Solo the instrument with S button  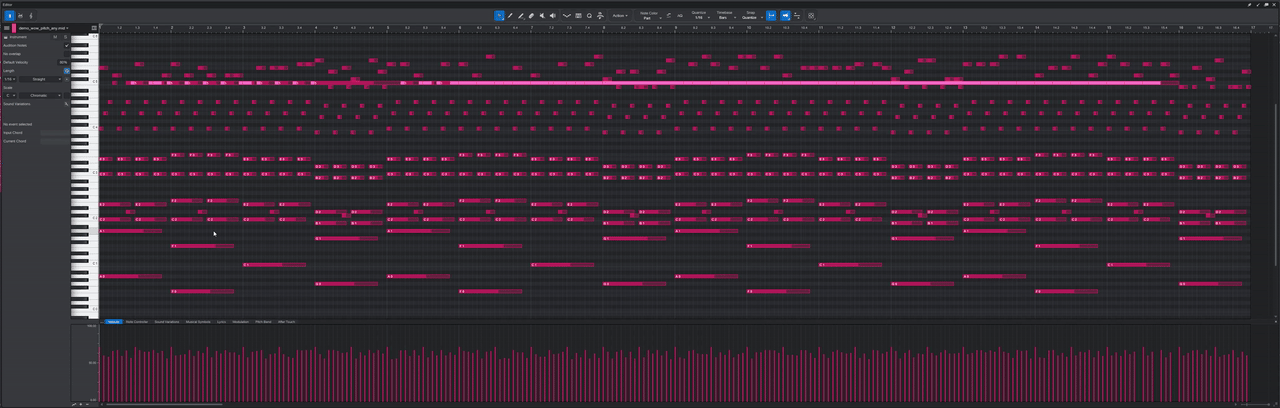click(67, 37)
